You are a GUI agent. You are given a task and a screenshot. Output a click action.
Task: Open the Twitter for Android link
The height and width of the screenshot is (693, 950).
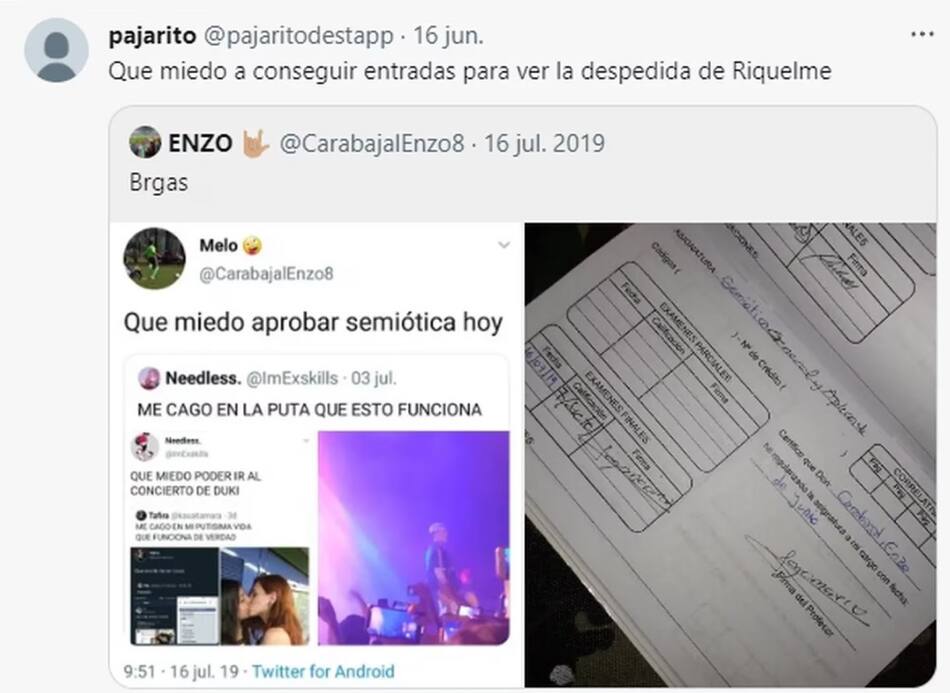323,671
